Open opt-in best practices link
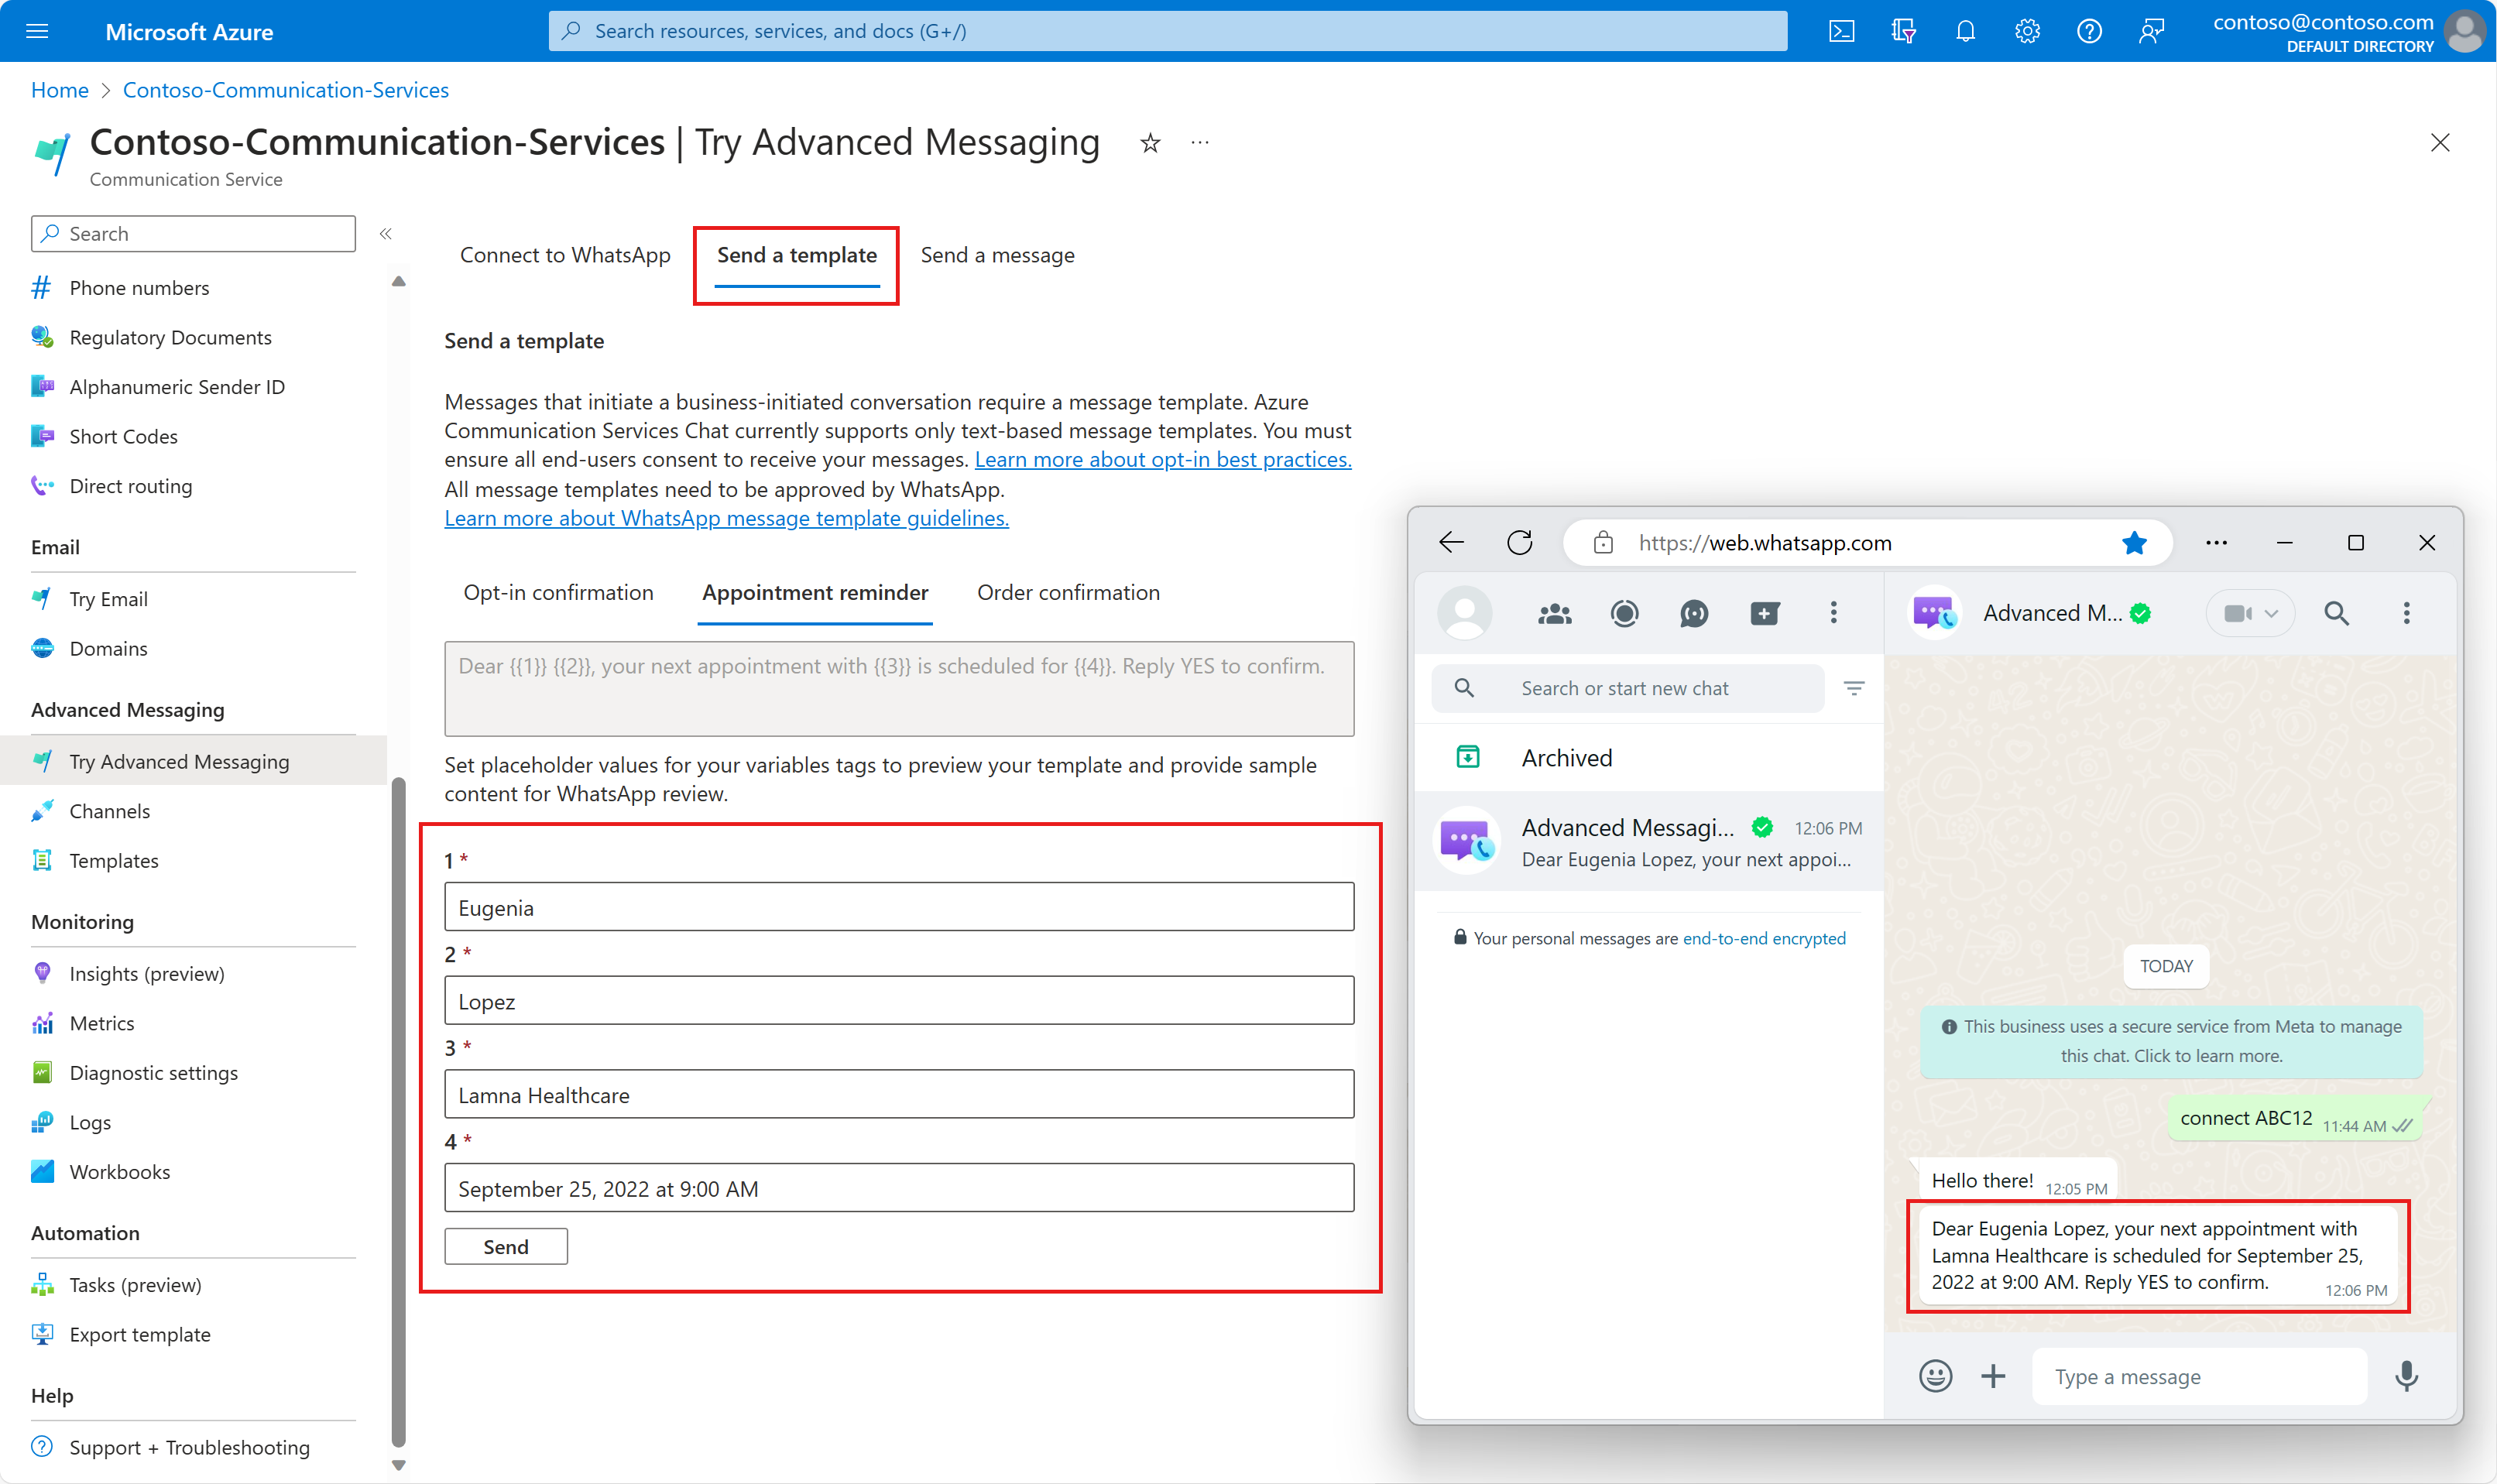Screen dimensions: 2497x1484 [1162, 459]
